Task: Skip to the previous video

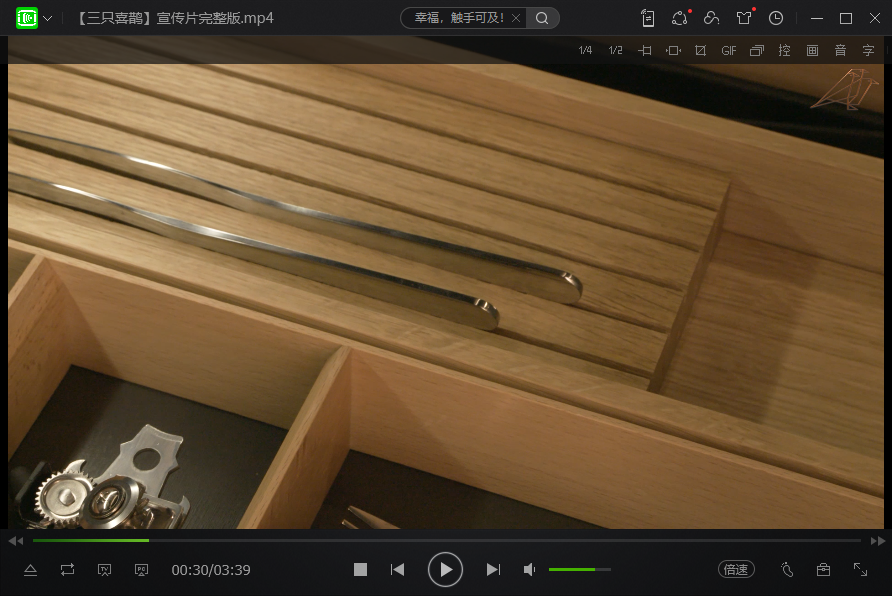Action: 398,569
